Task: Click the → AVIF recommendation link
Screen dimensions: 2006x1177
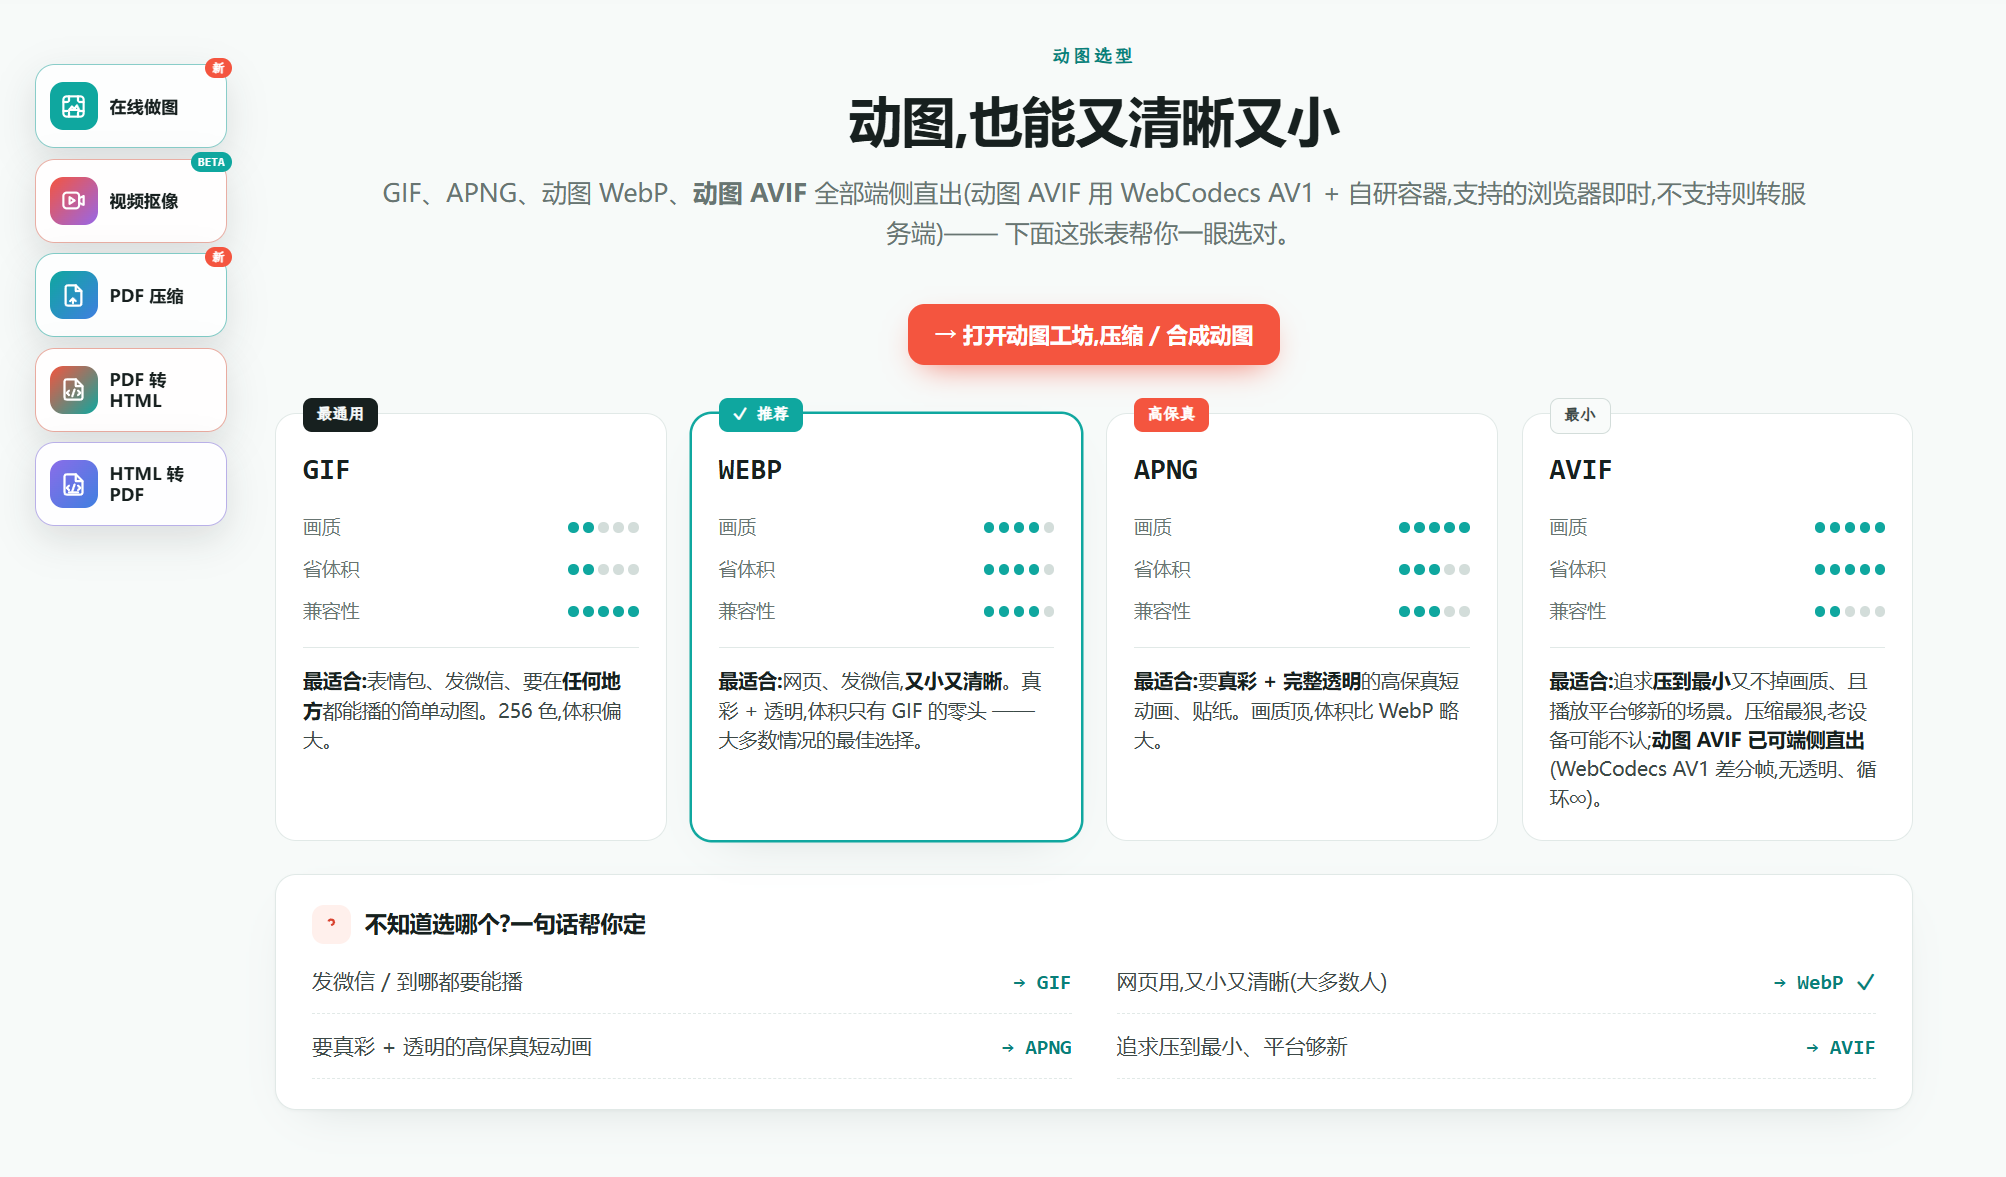Action: [1840, 1048]
